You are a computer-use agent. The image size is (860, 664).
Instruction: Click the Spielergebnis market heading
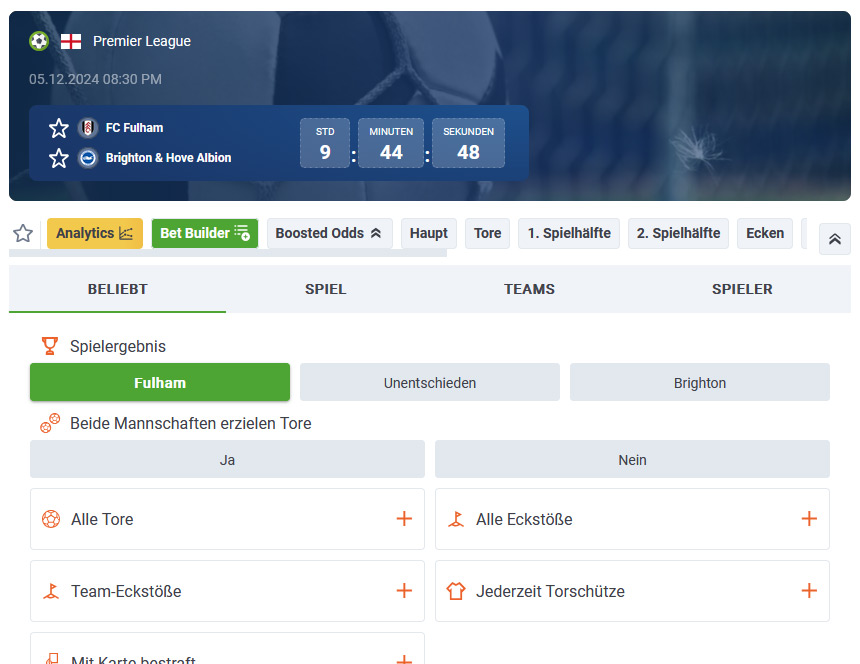(118, 347)
